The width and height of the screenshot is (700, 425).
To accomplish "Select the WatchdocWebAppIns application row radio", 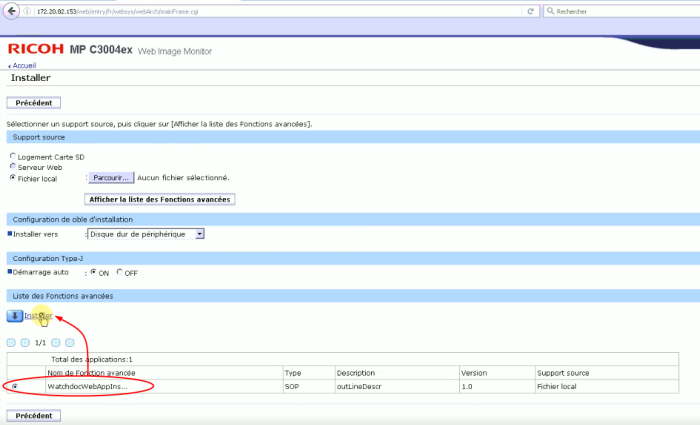I will (13, 385).
